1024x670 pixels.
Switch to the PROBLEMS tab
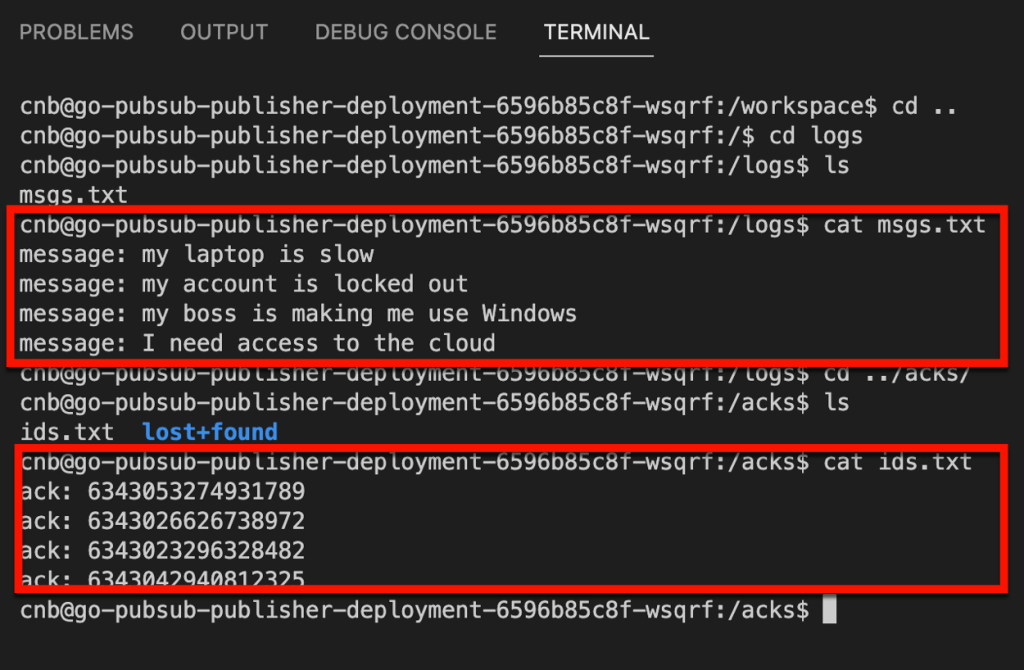coord(76,32)
